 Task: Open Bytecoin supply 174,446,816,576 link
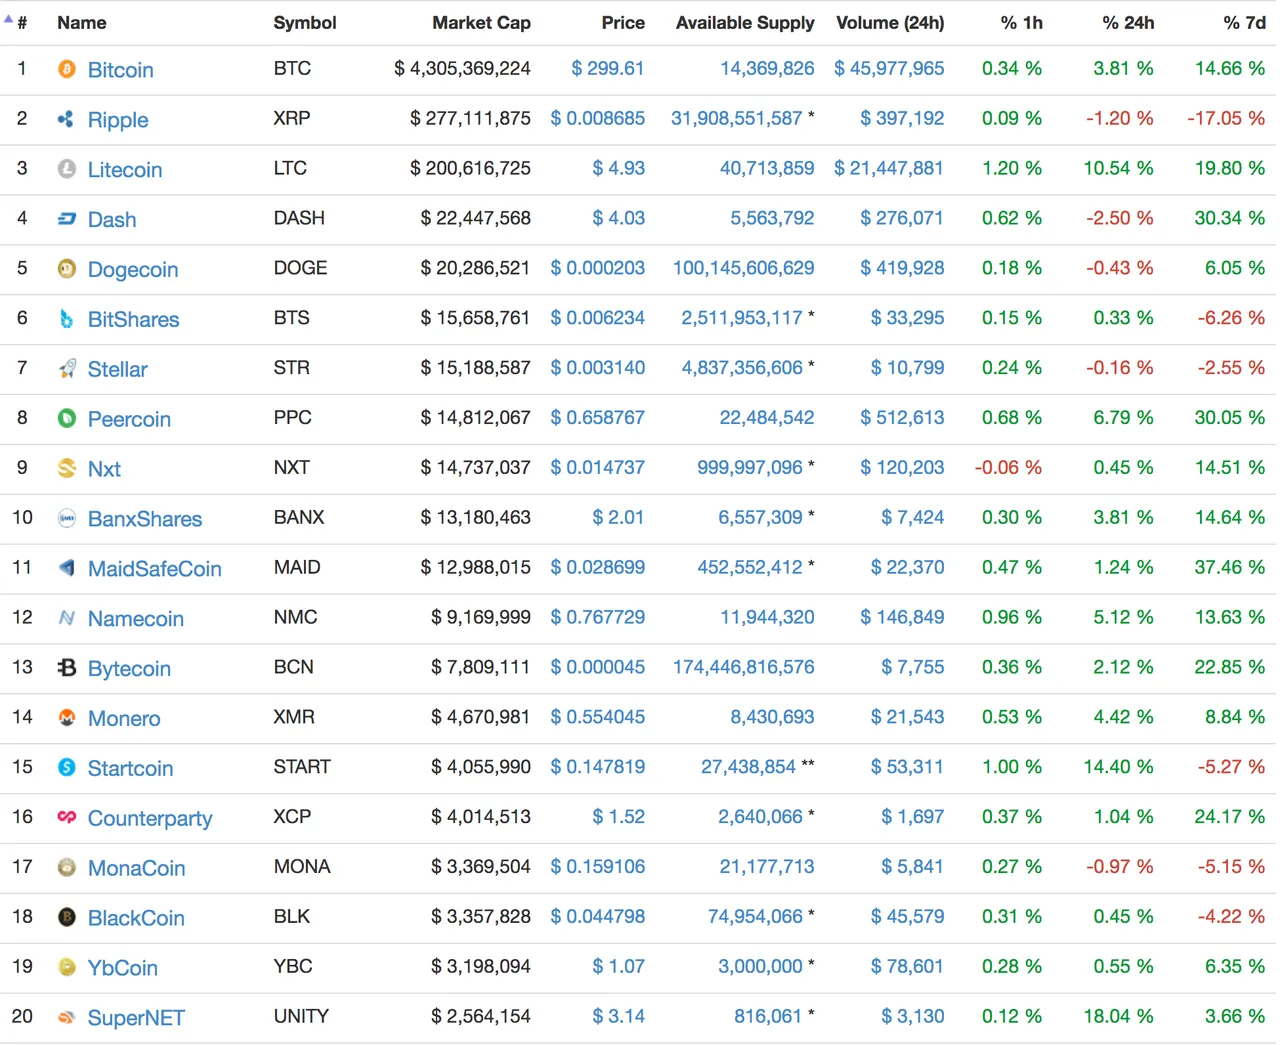tap(744, 667)
